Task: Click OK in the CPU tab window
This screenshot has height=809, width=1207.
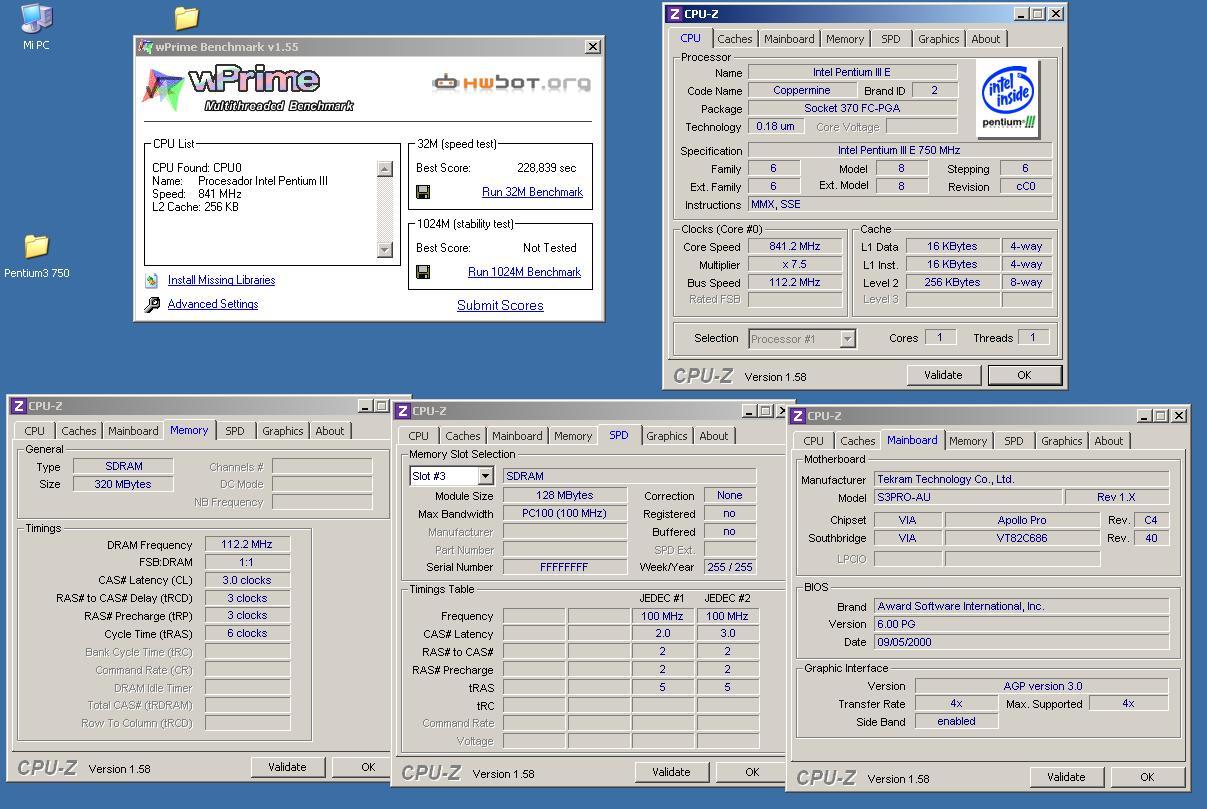Action: pos(1024,375)
